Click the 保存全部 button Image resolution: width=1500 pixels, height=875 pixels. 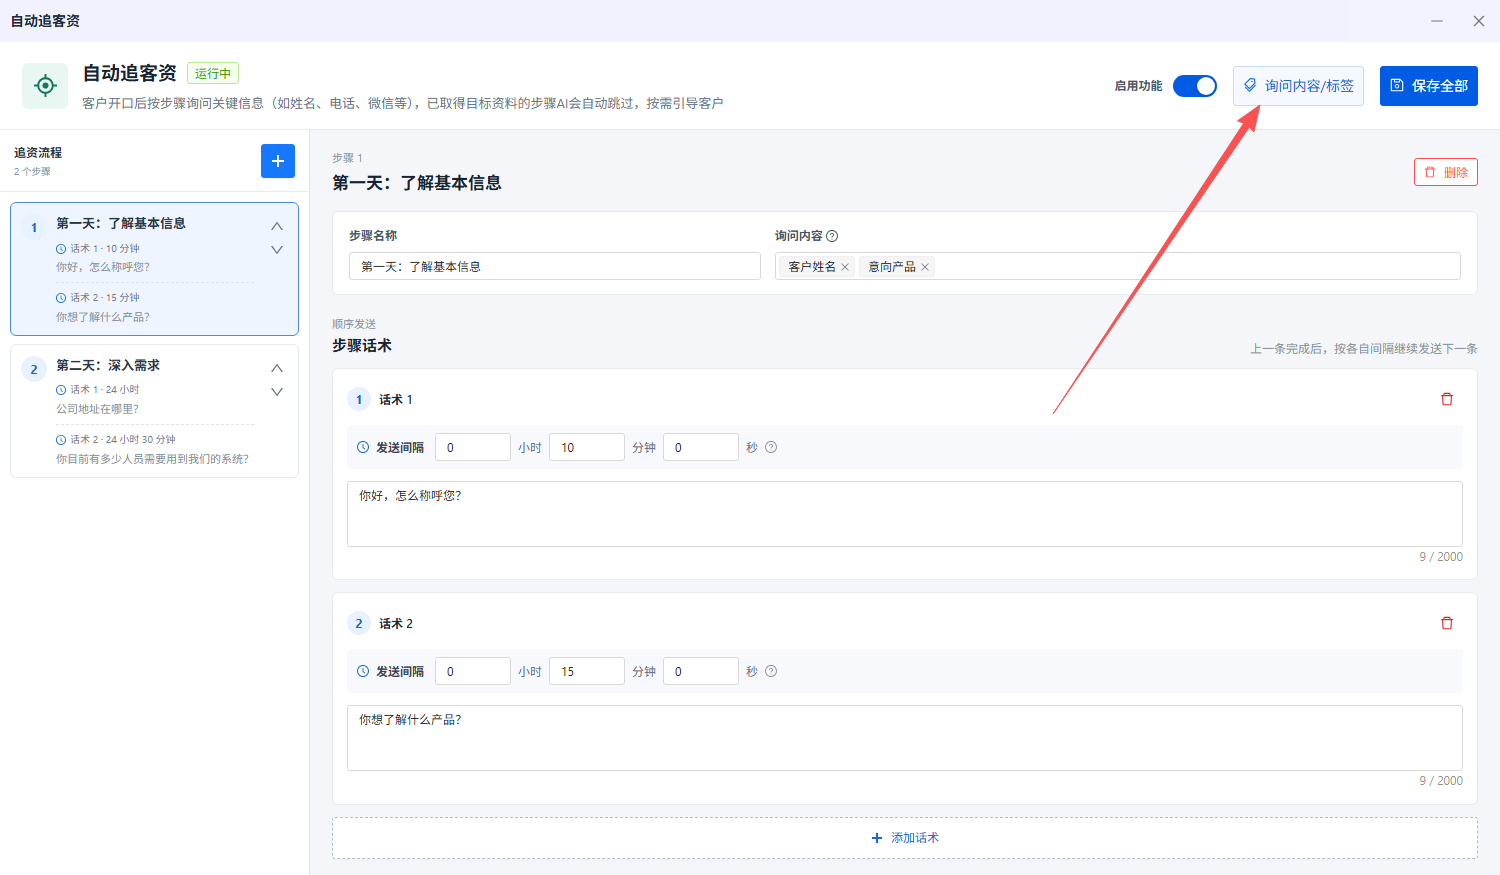click(1429, 86)
